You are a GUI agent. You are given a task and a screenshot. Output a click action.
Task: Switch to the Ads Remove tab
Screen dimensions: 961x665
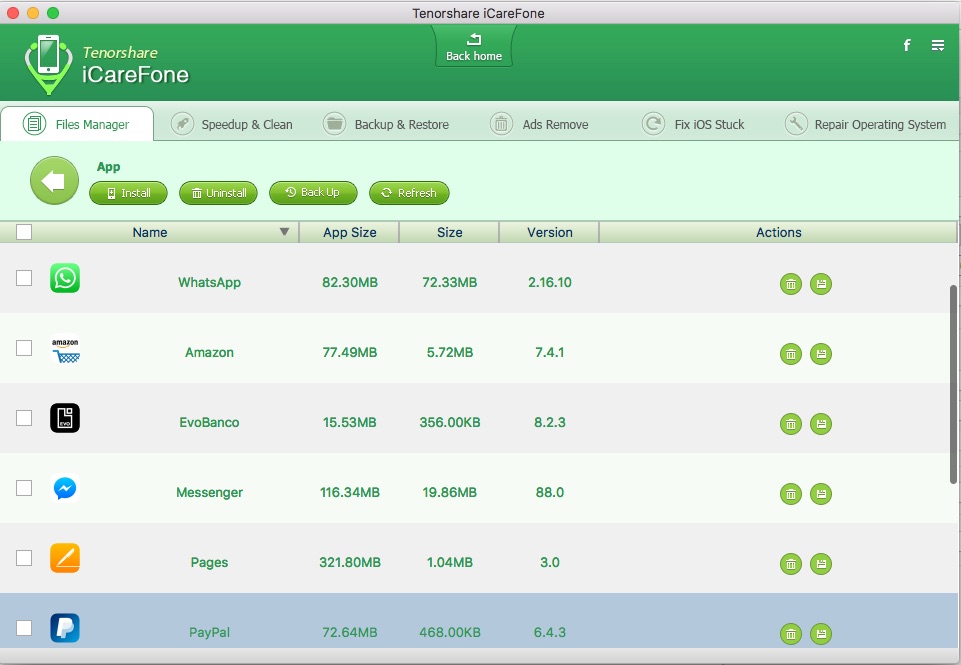pyautogui.click(x=539, y=124)
